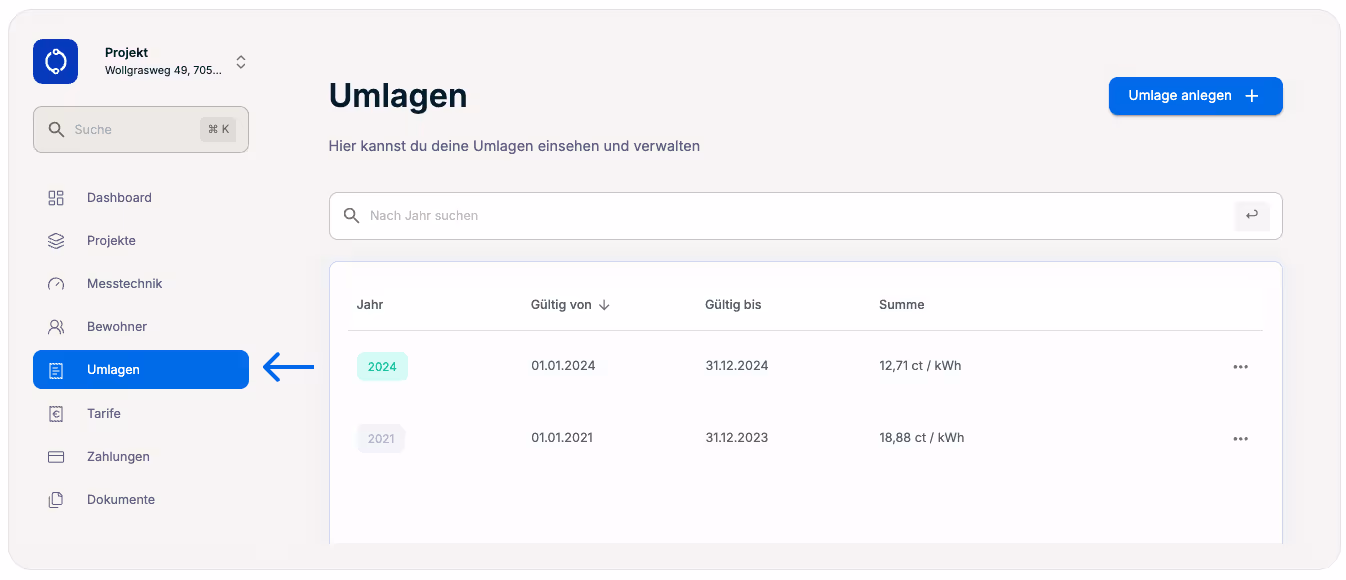Image resolution: width=1346 pixels, height=580 pixels.
Task: Focus the sidebar Suche search field
Action: (141, 130)
